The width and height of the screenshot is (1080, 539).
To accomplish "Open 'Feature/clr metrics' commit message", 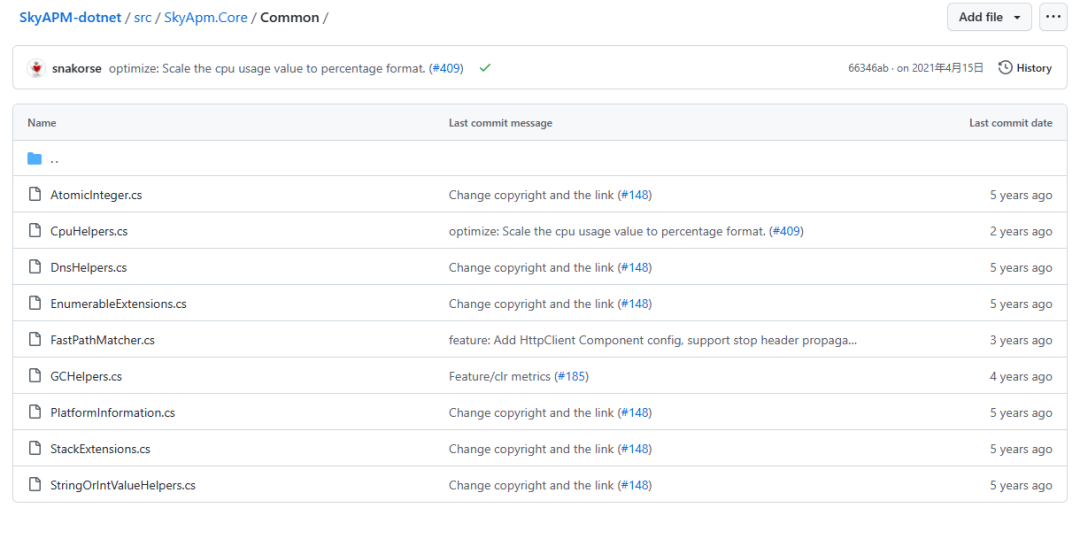I will tap(500, 377).
